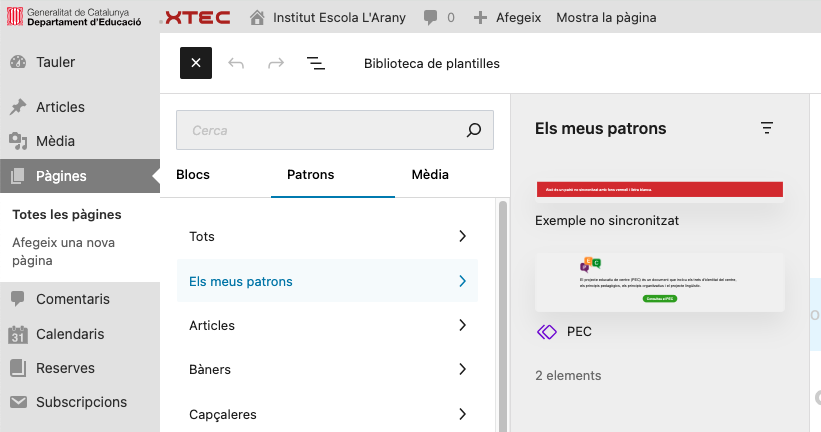Click the Cerca search field

click(335, 130)
